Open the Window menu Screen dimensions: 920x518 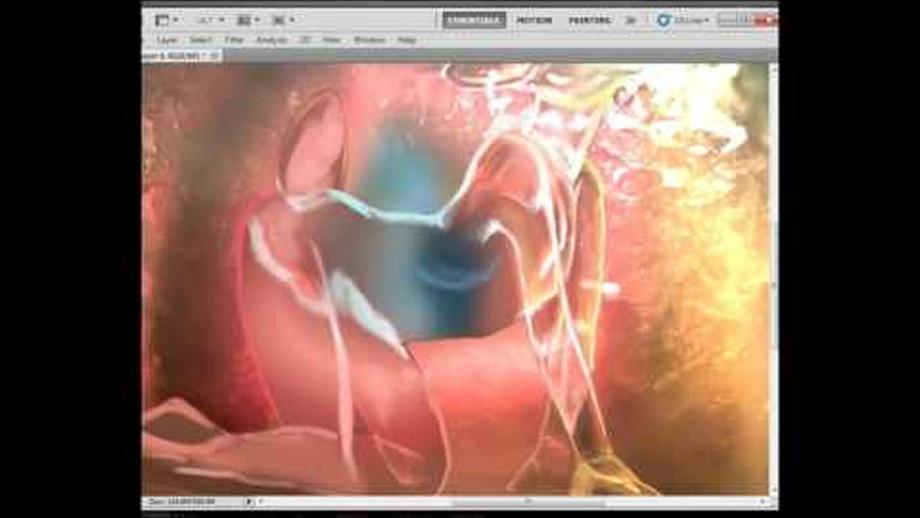coord(370,40)
